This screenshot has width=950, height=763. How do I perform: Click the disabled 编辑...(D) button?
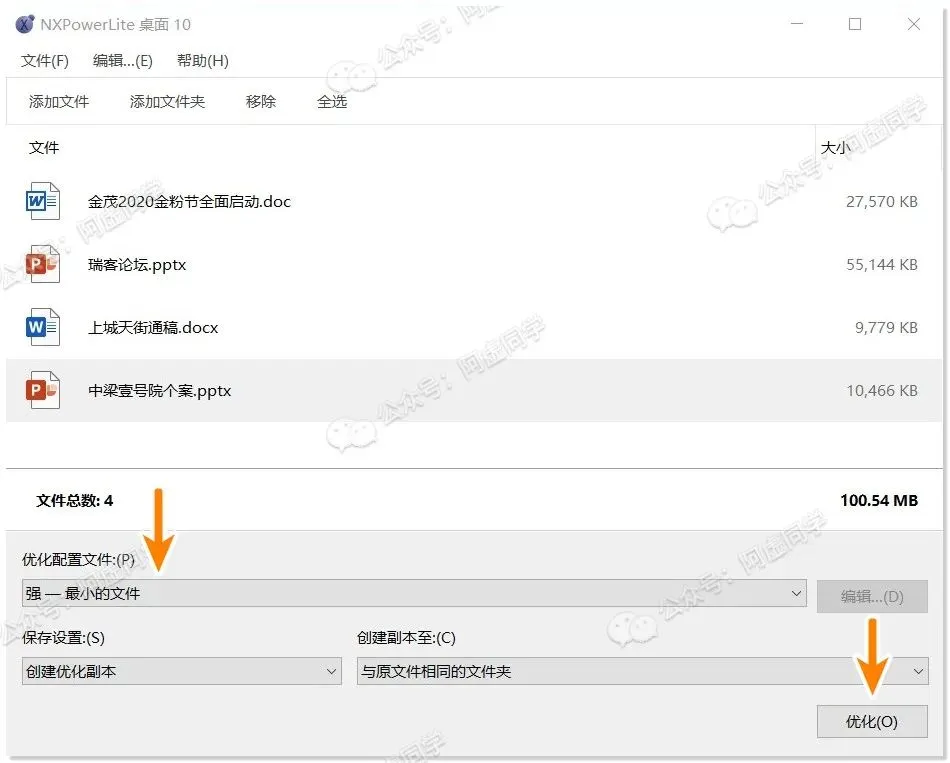[x=872, y=596]
